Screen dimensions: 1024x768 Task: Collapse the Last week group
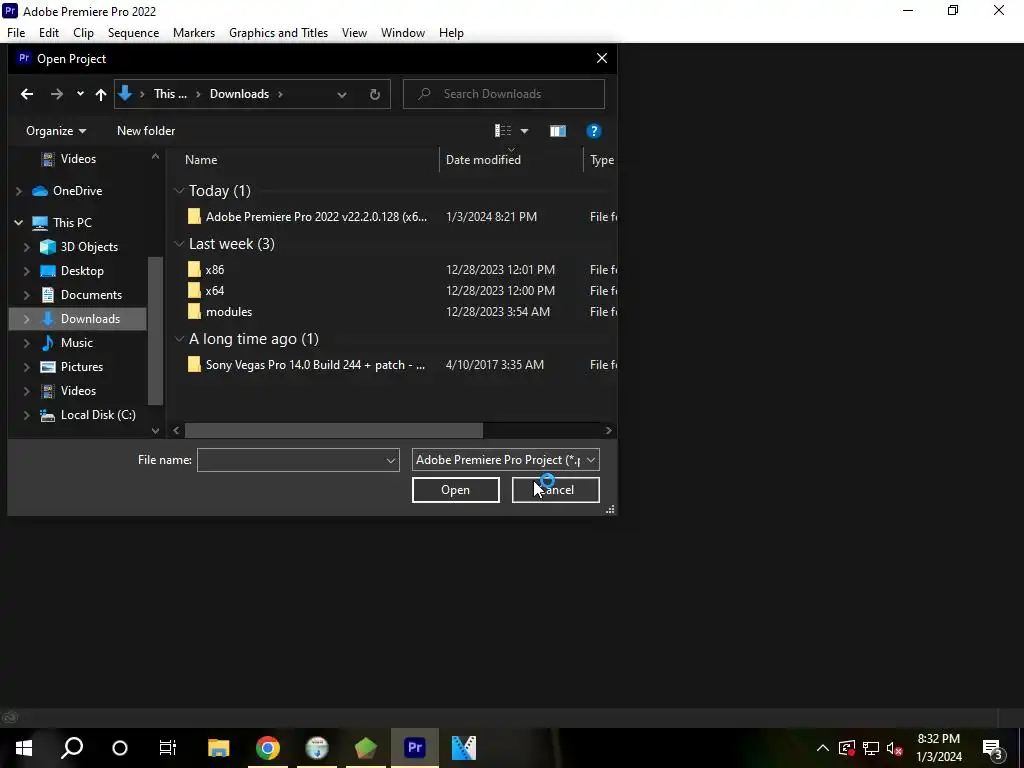[179, 244]
